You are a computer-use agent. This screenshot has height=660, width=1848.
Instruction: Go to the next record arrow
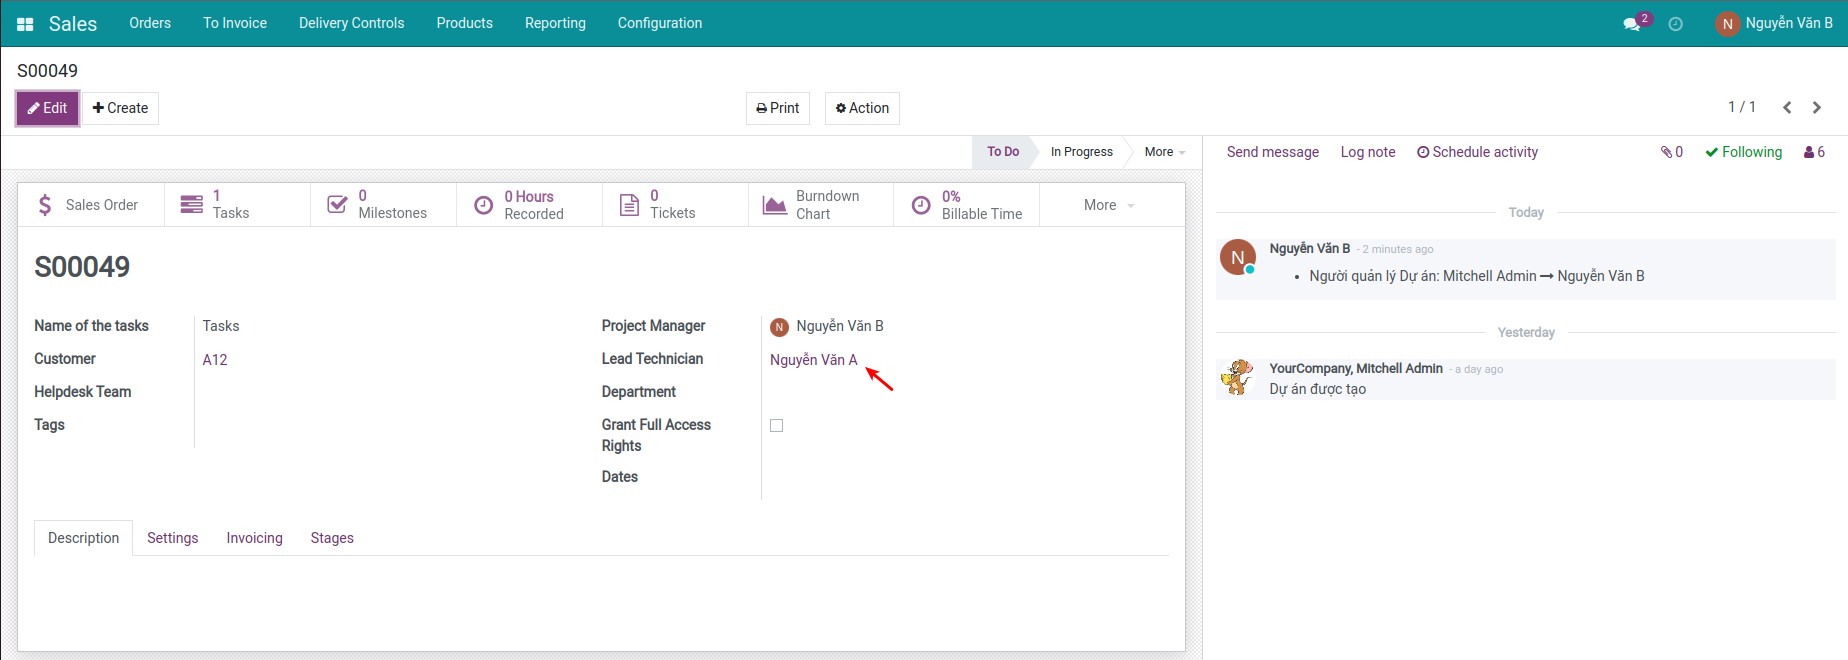click(x=1817, y=108)
